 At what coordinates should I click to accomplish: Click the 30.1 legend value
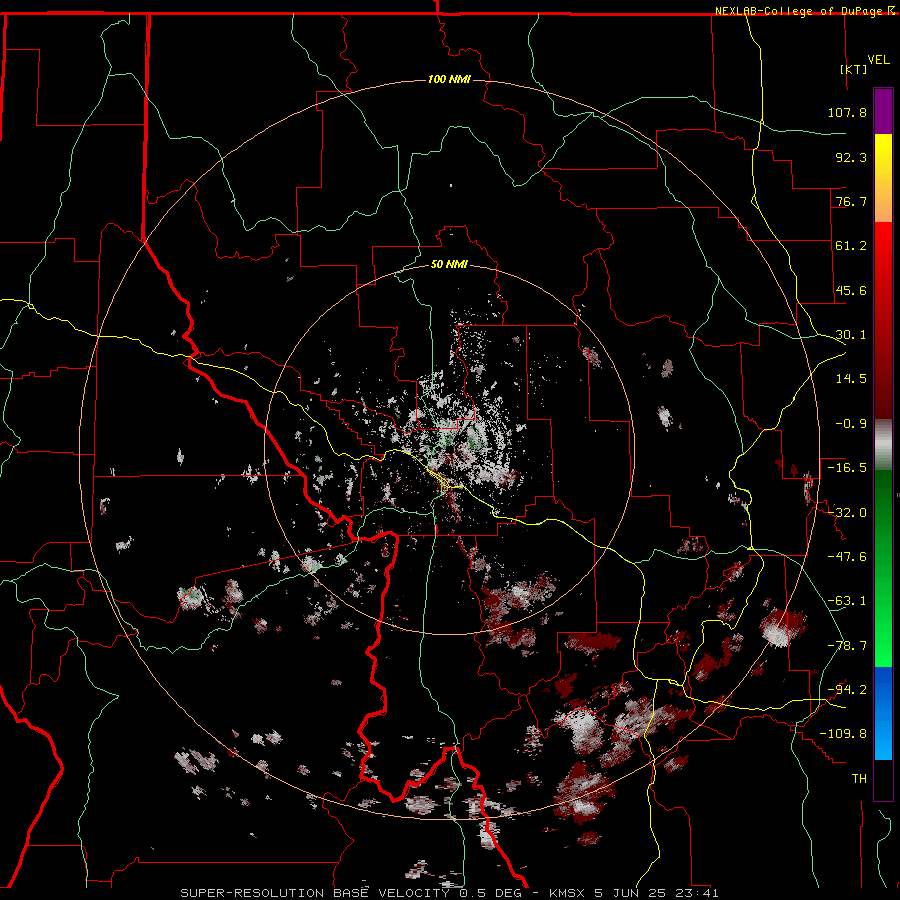[x=851, y=335]
